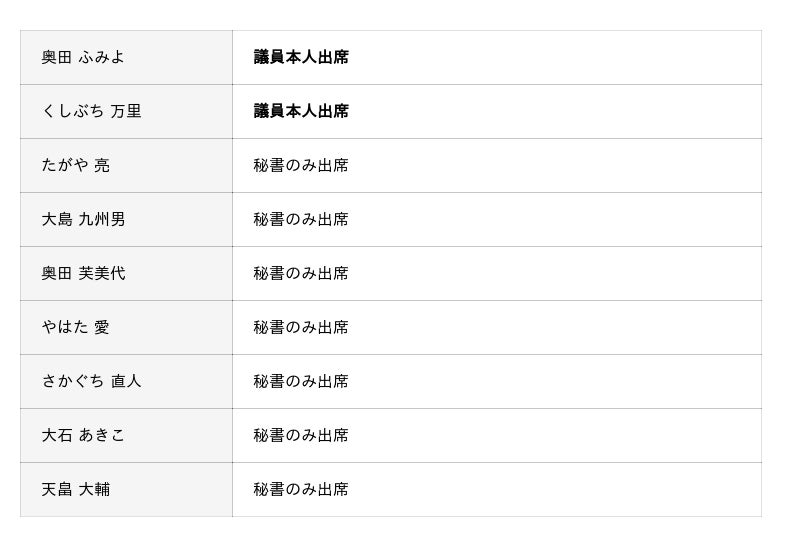This screenshot has width=800, height=547.
Task: Click the given name 万里
Action: click(126, 112)
